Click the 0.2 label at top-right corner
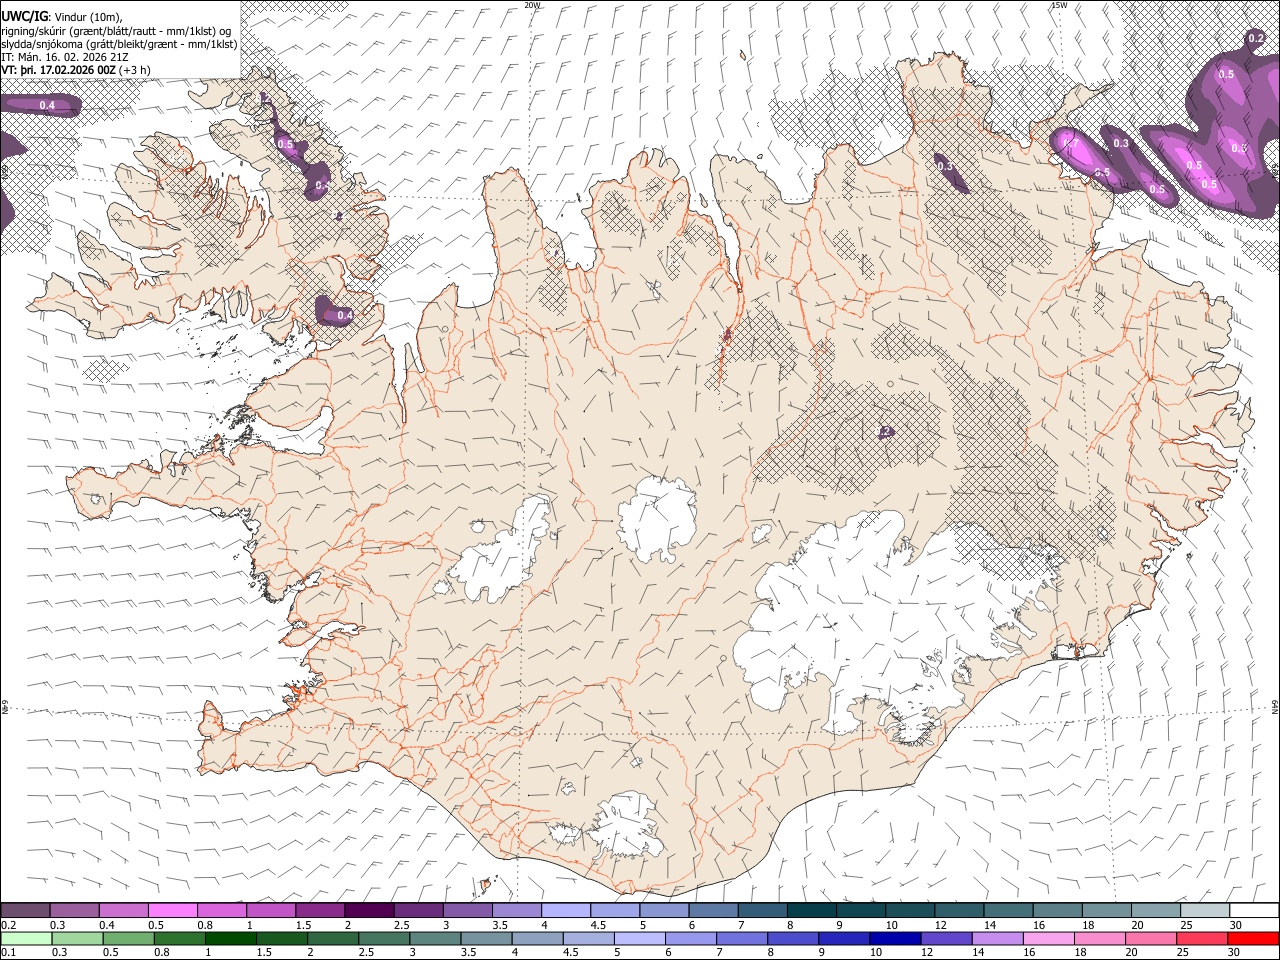The image size is (1280, 960). (x=1256, y=38)
